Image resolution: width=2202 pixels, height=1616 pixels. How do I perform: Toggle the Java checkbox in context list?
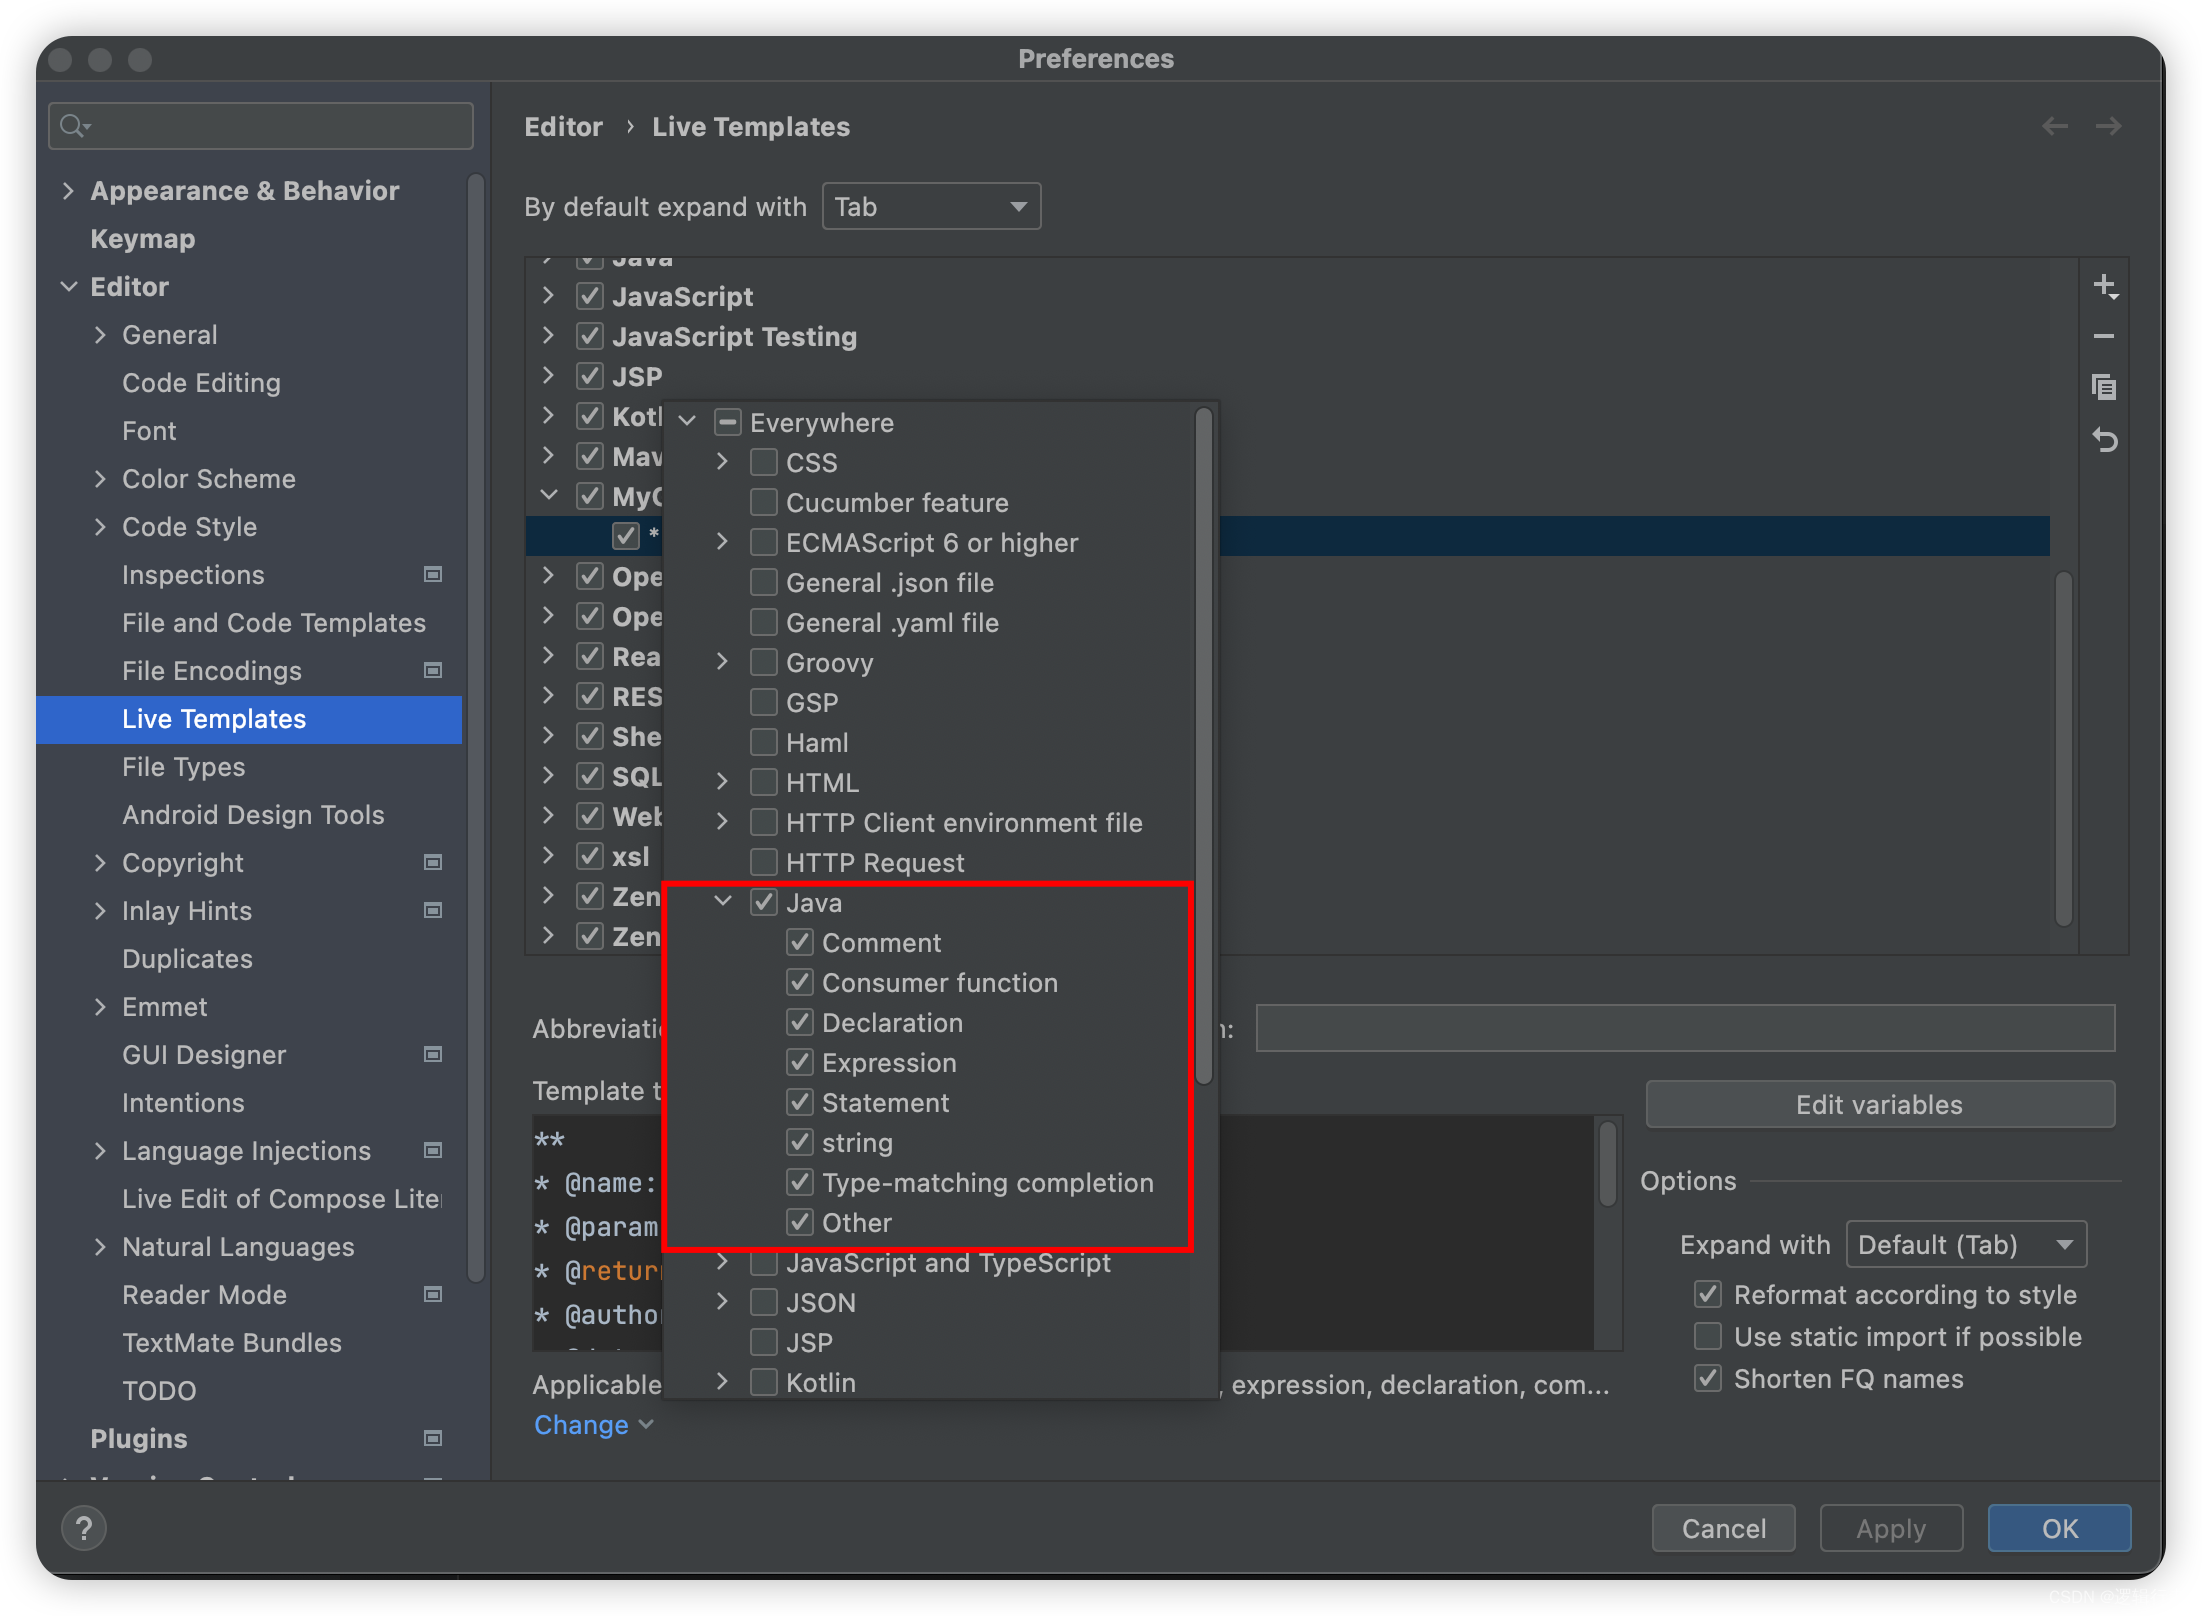click(x=766, y=903)
